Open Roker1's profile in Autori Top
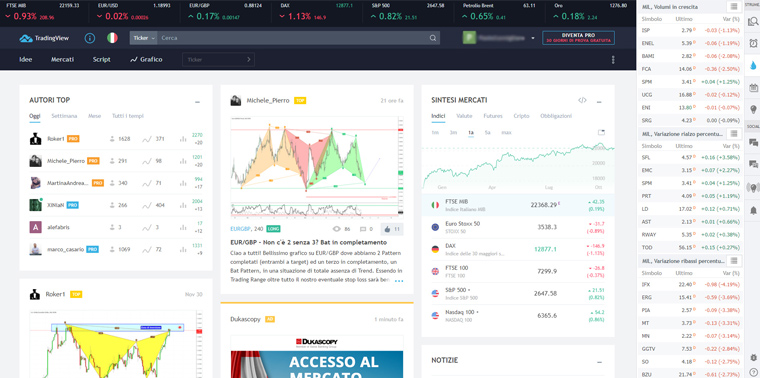Image resolution: width=760 pixels, height=378 pixels. pos(57,139)
